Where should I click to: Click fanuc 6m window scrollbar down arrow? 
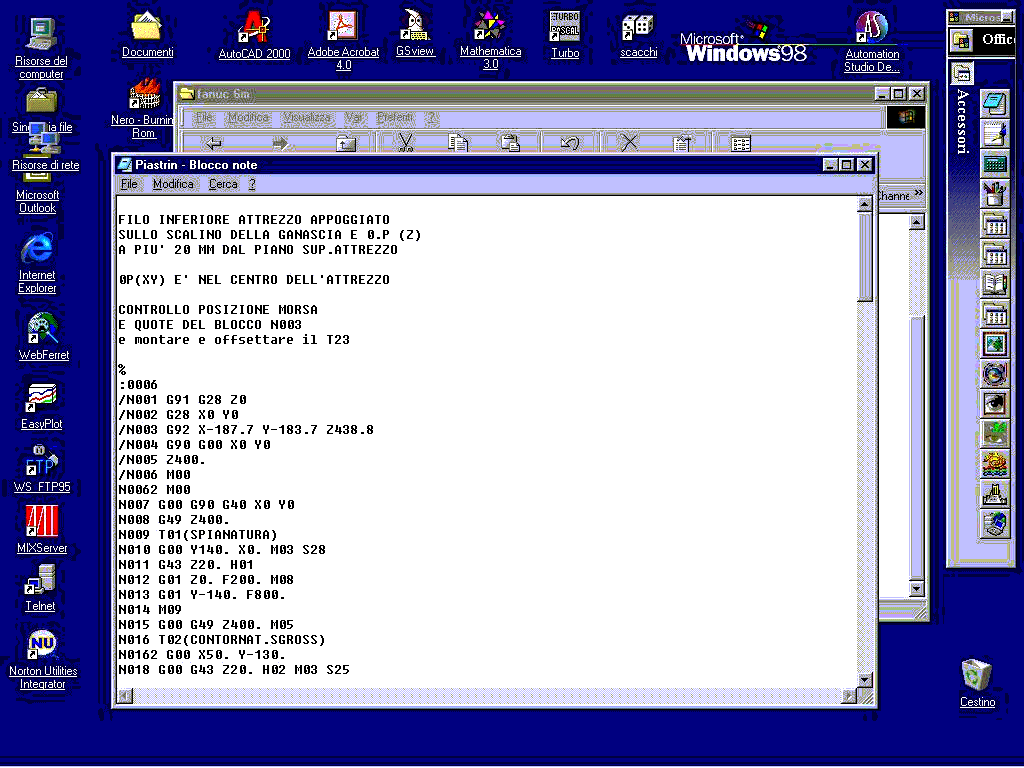tap(916, 588)
